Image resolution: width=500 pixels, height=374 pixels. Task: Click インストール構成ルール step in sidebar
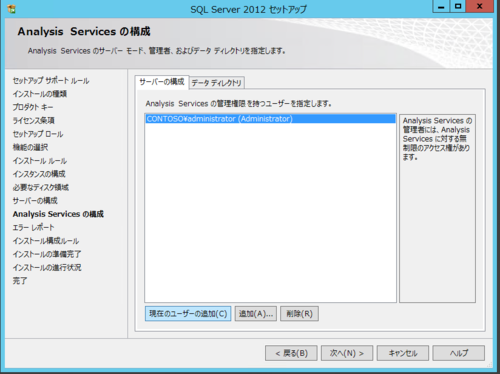(x=46, y=241)
